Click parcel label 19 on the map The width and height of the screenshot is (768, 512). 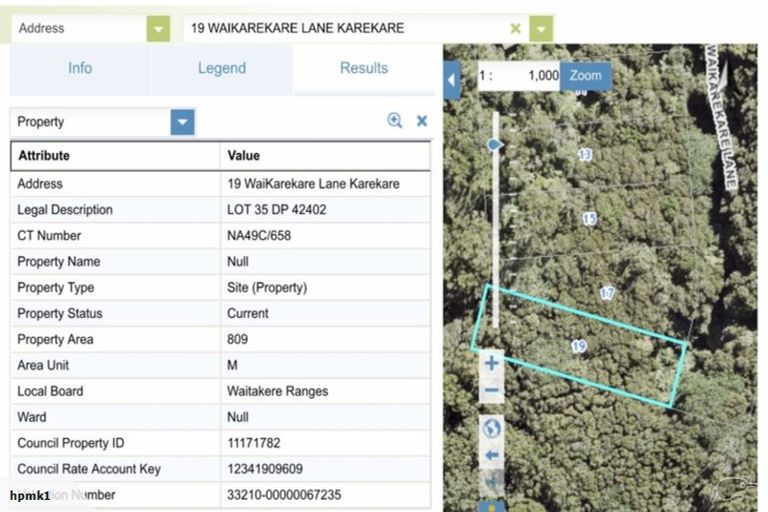(x=579, y=347)
